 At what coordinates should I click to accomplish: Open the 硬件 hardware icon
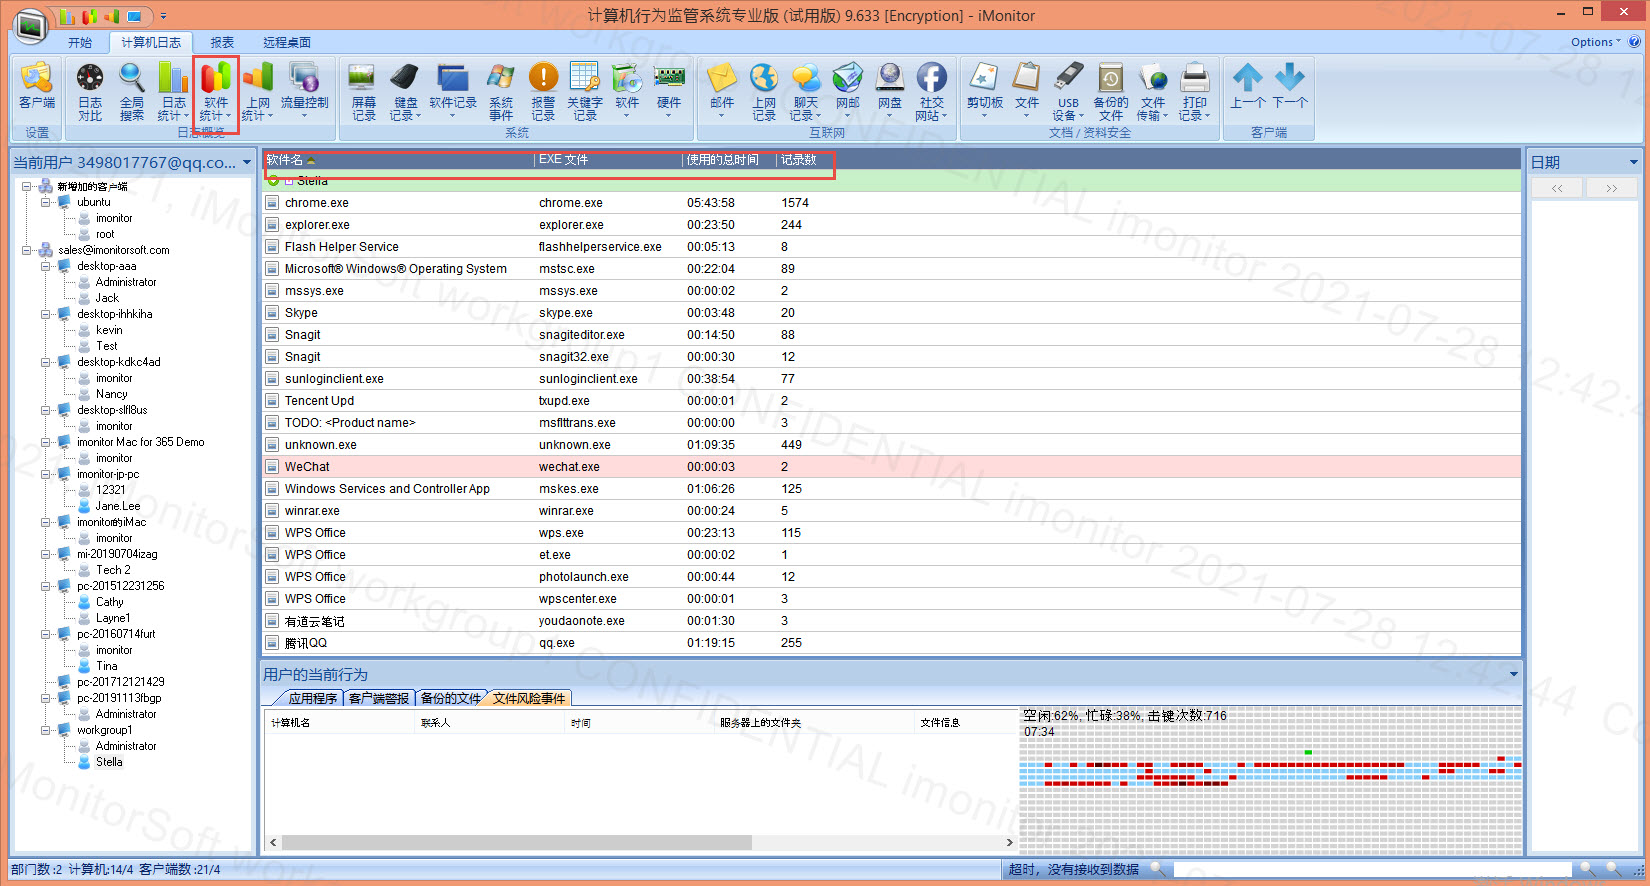click(669, 90)
